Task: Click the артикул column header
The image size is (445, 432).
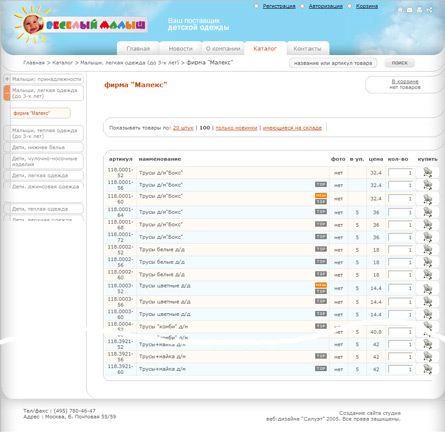Action: coord(121,159)
